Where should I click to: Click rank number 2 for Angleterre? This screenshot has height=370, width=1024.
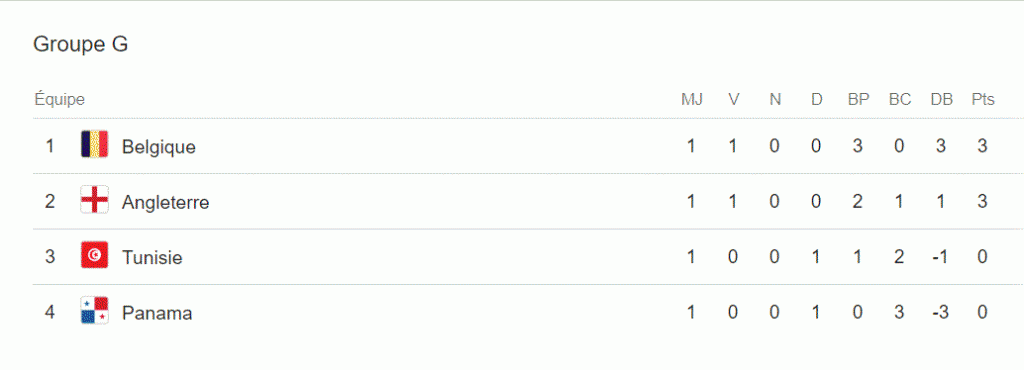click(x=50, y=202)
